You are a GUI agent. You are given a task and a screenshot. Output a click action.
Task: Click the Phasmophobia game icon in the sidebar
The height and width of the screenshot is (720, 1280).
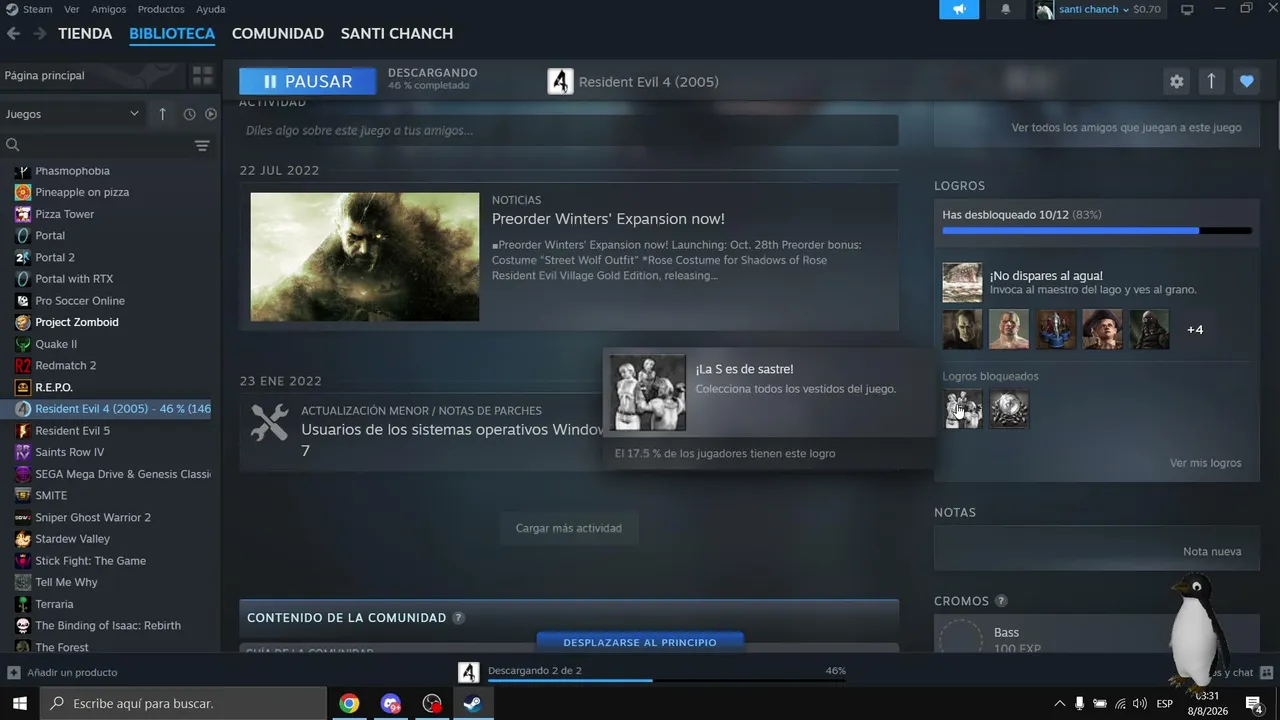pyautogui.click(x=23, y=171)
